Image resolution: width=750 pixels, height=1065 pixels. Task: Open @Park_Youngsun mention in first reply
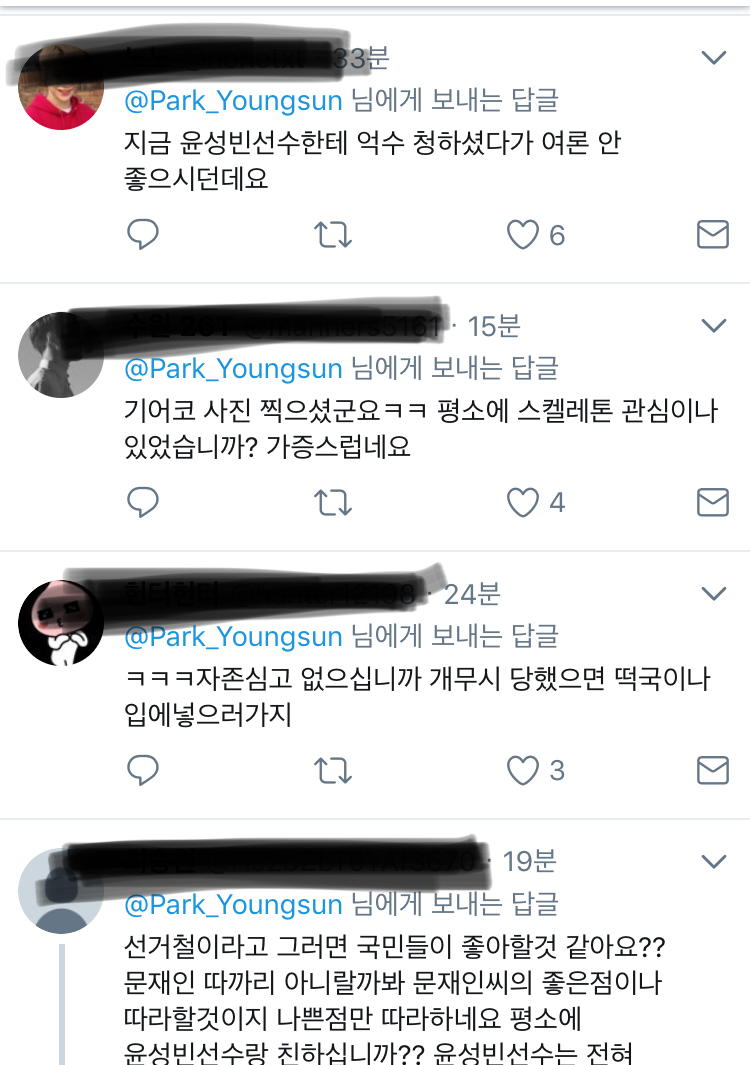point(233,101)
